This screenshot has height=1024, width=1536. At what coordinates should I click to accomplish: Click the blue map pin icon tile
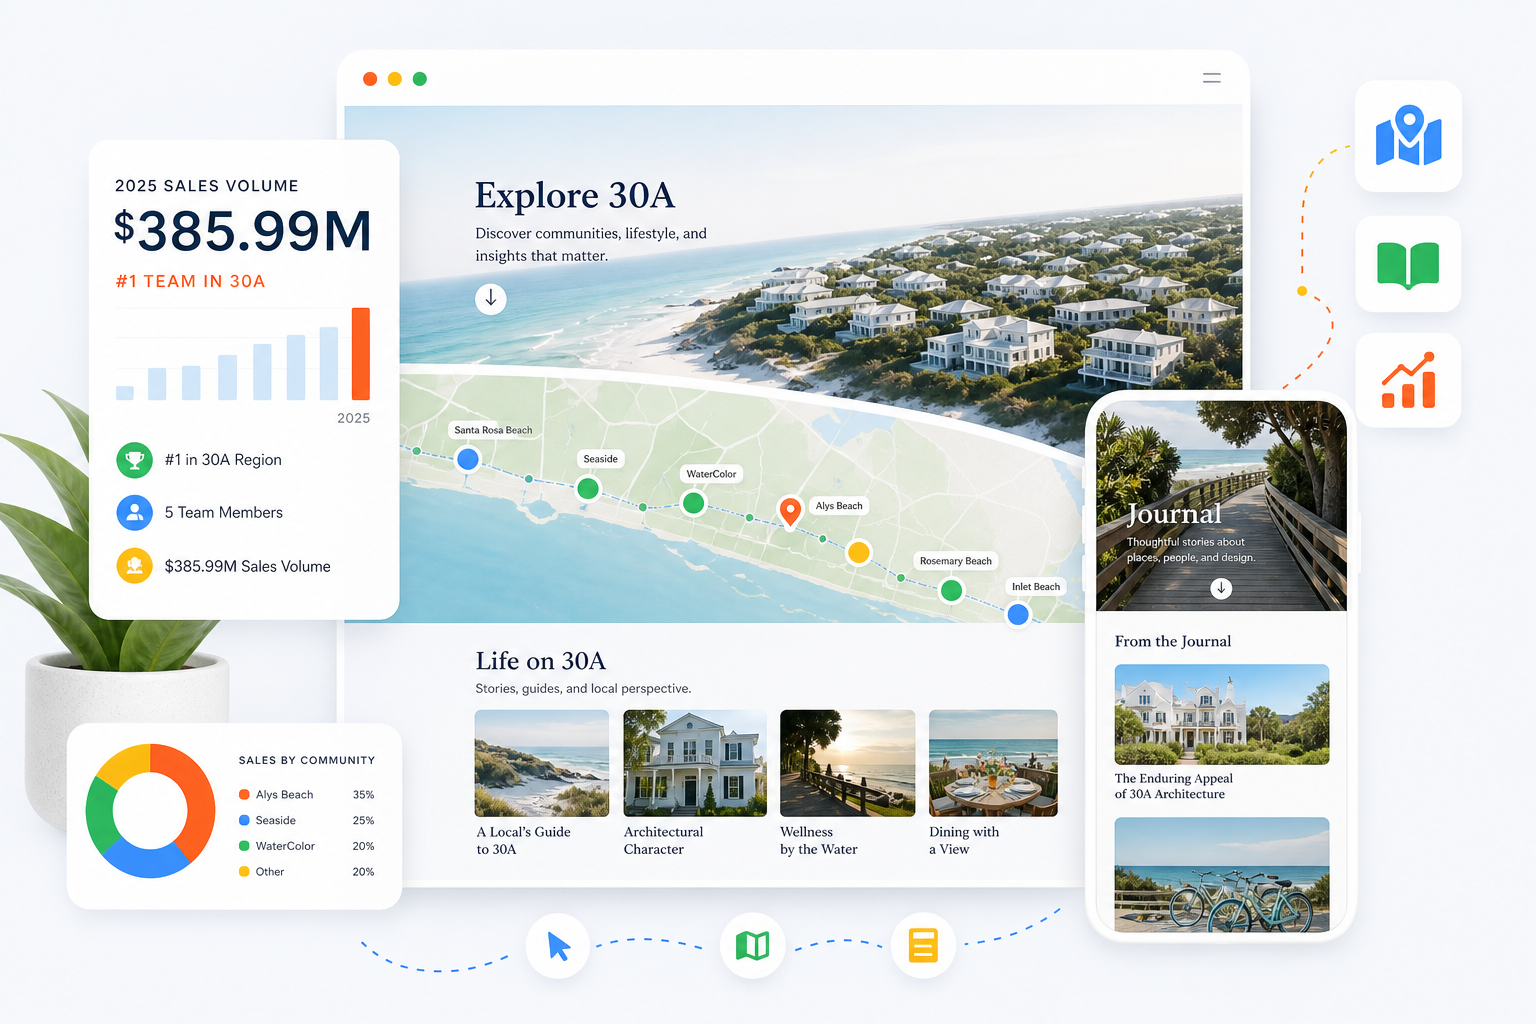click(x=1408, y=136)
